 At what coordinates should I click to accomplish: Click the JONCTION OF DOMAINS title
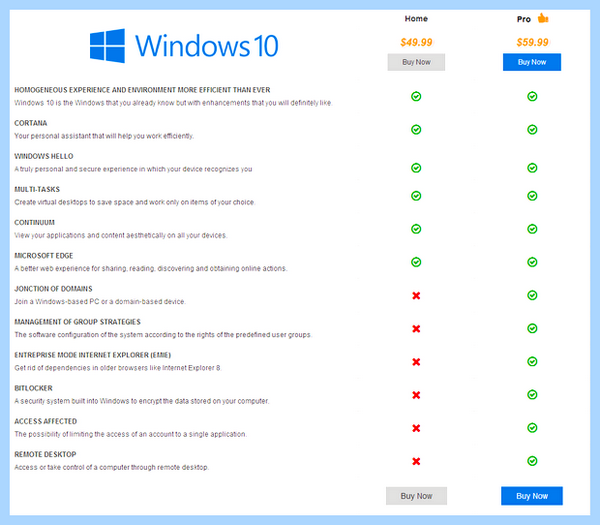click(53, 289)
